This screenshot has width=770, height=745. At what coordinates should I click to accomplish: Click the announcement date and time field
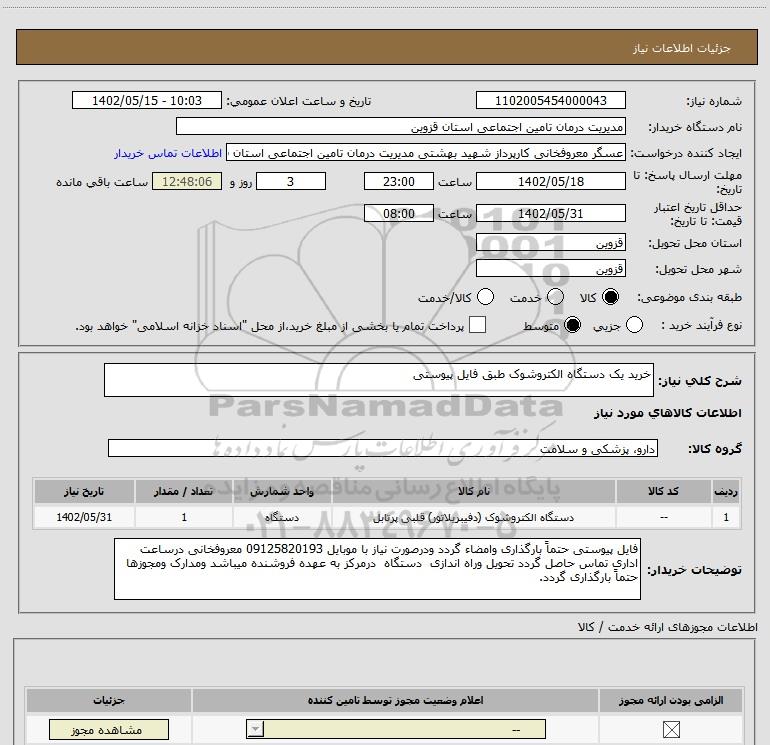[147, 100]
